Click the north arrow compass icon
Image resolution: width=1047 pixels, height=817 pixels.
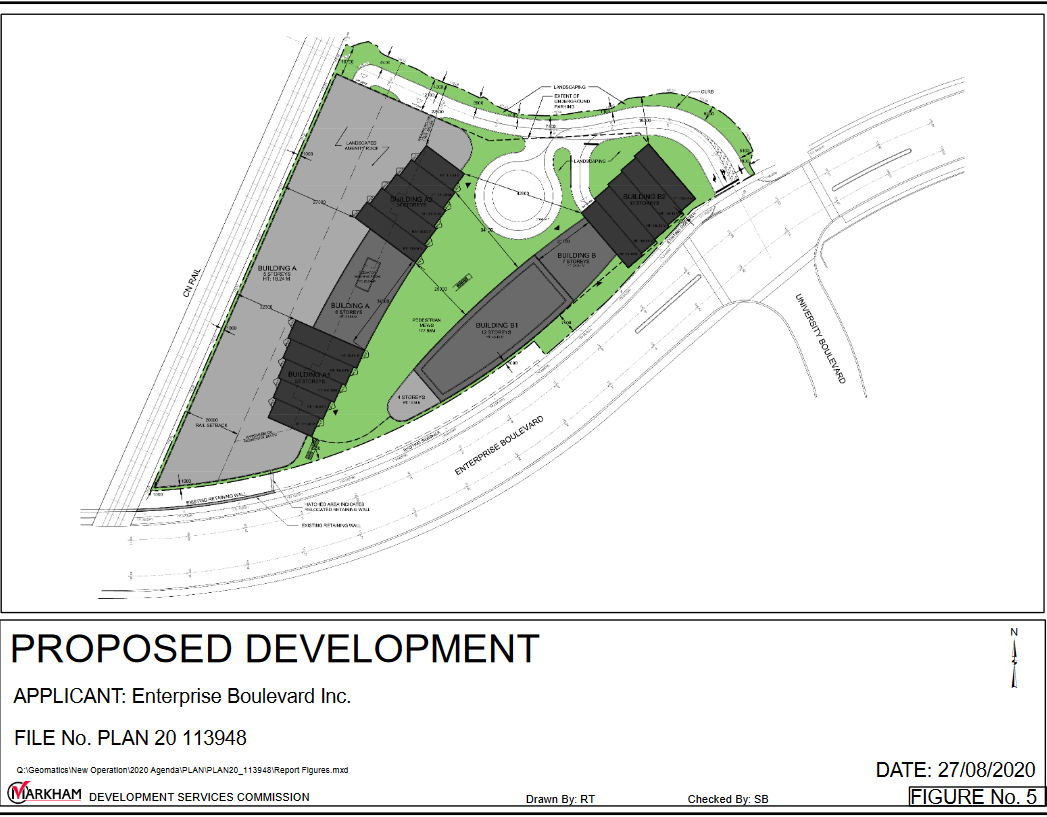click(1014, 657)
